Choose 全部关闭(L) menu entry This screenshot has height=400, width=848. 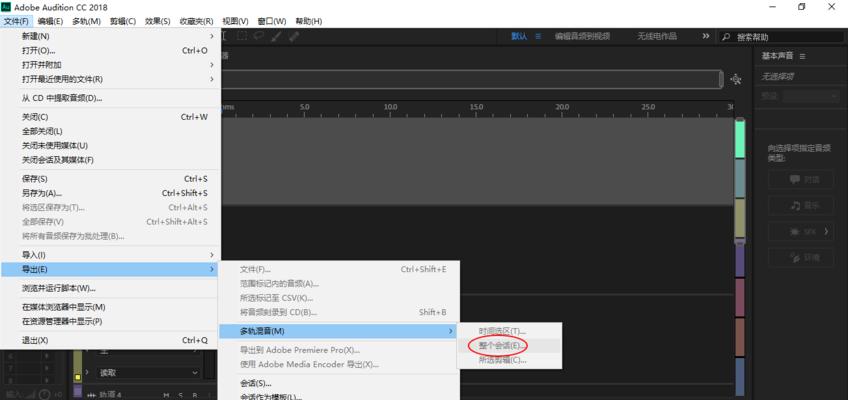tap(109, 131)
